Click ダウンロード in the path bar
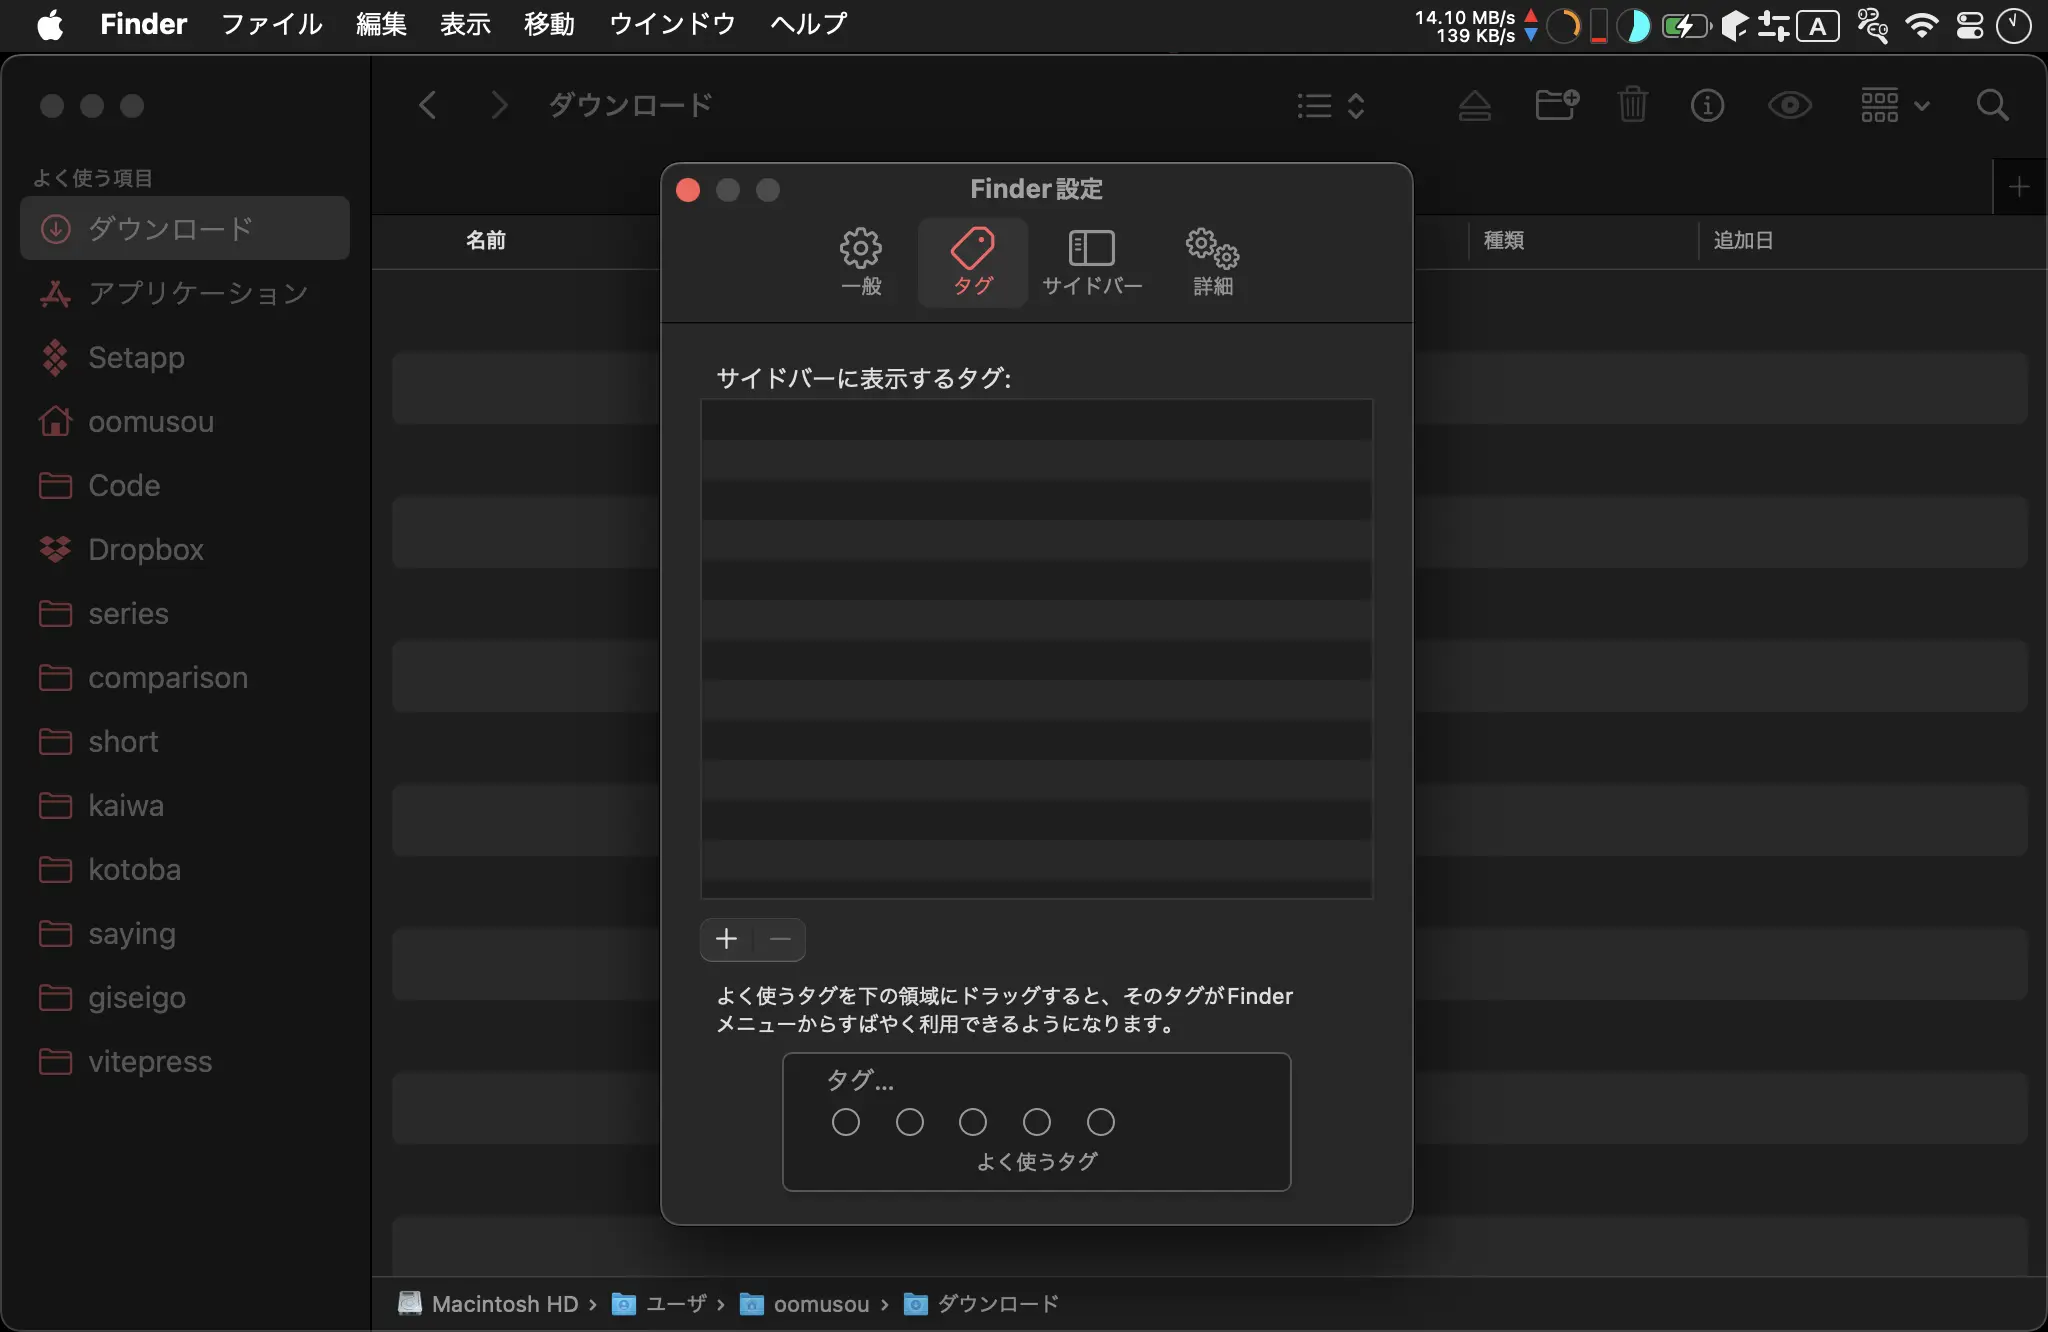Image resolution: width=2048 pixels, height=1332 pixels. click(x=981, y=1304)
